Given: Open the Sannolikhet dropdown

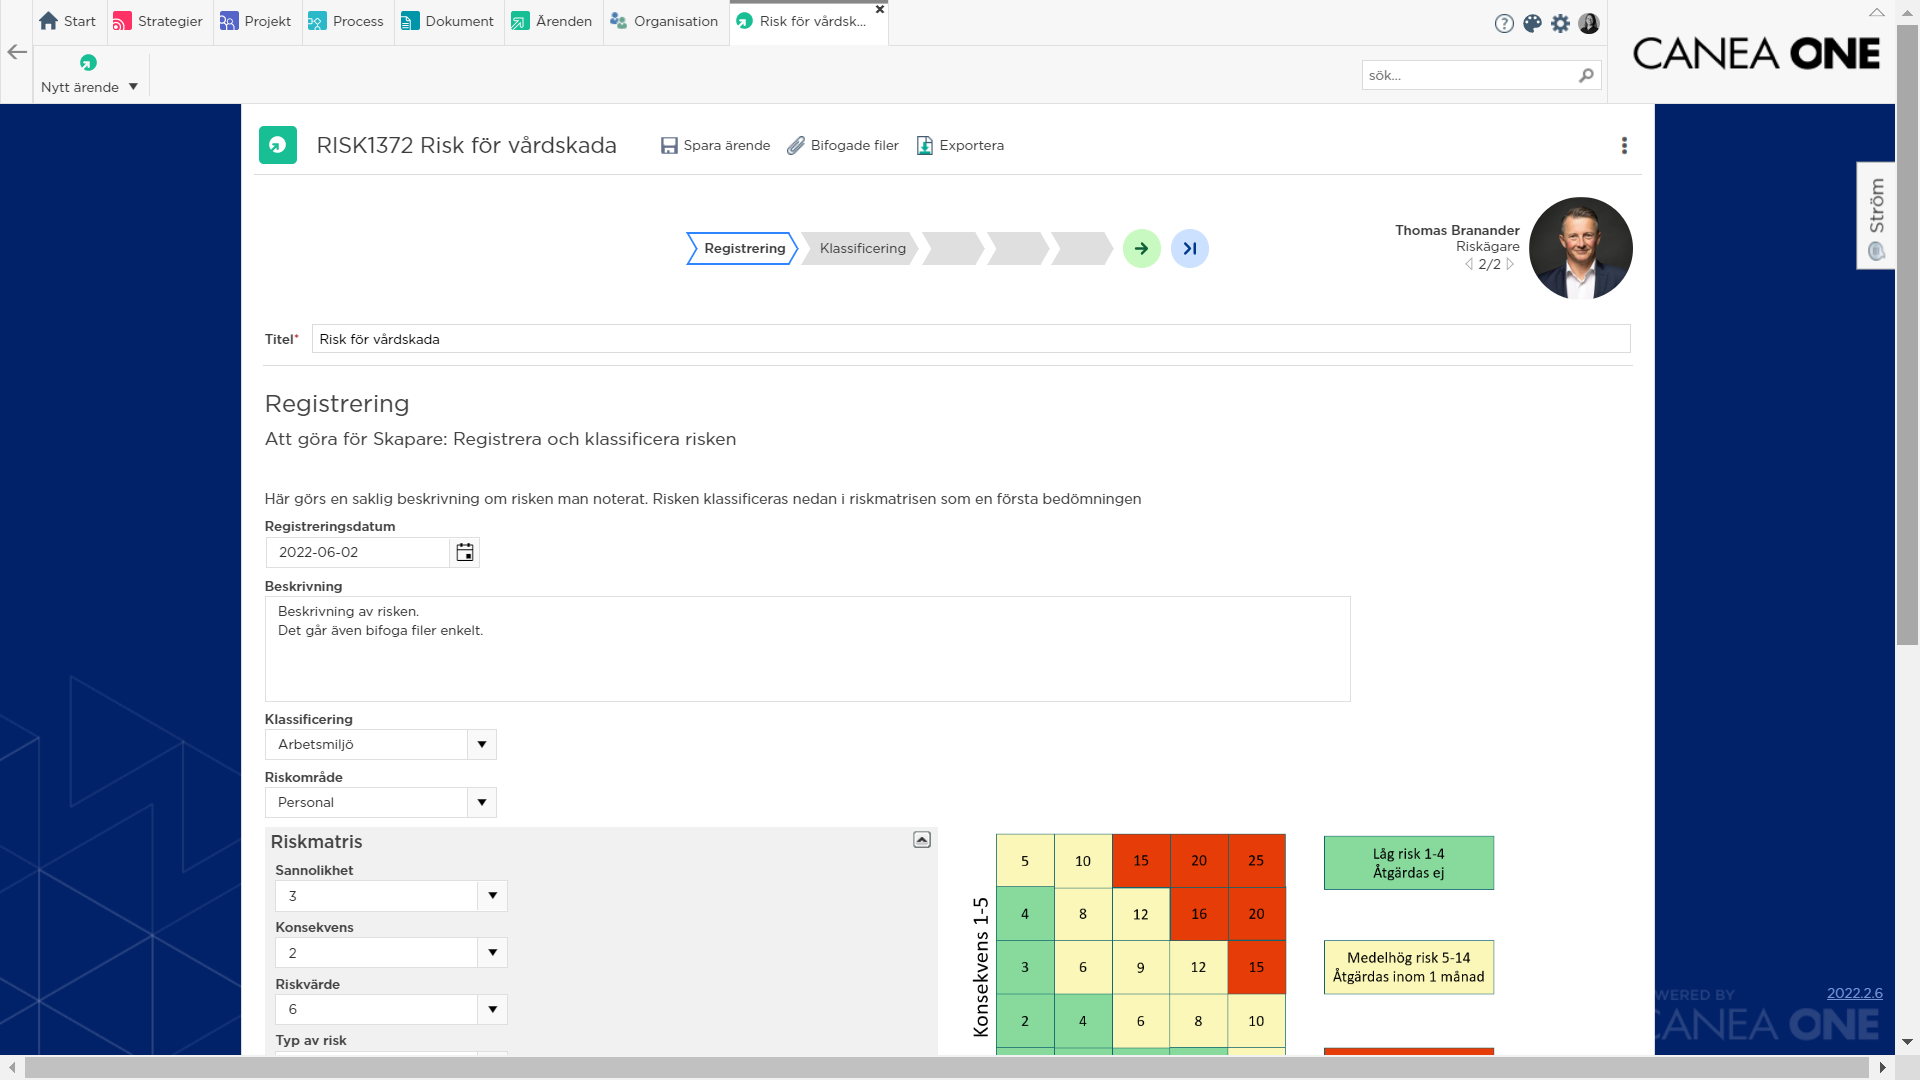Looking at the screenshot, I should coord(492,896).
